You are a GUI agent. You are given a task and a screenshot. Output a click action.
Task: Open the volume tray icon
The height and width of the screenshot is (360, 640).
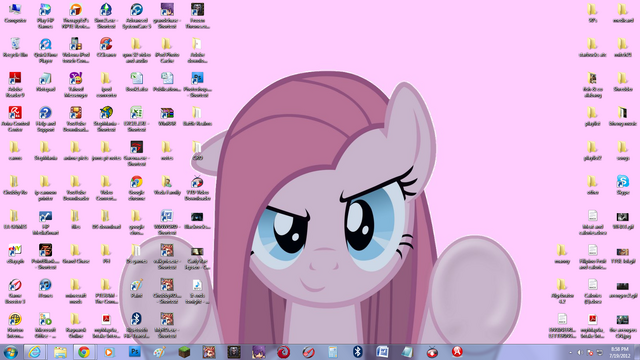(x=580, y=352)
